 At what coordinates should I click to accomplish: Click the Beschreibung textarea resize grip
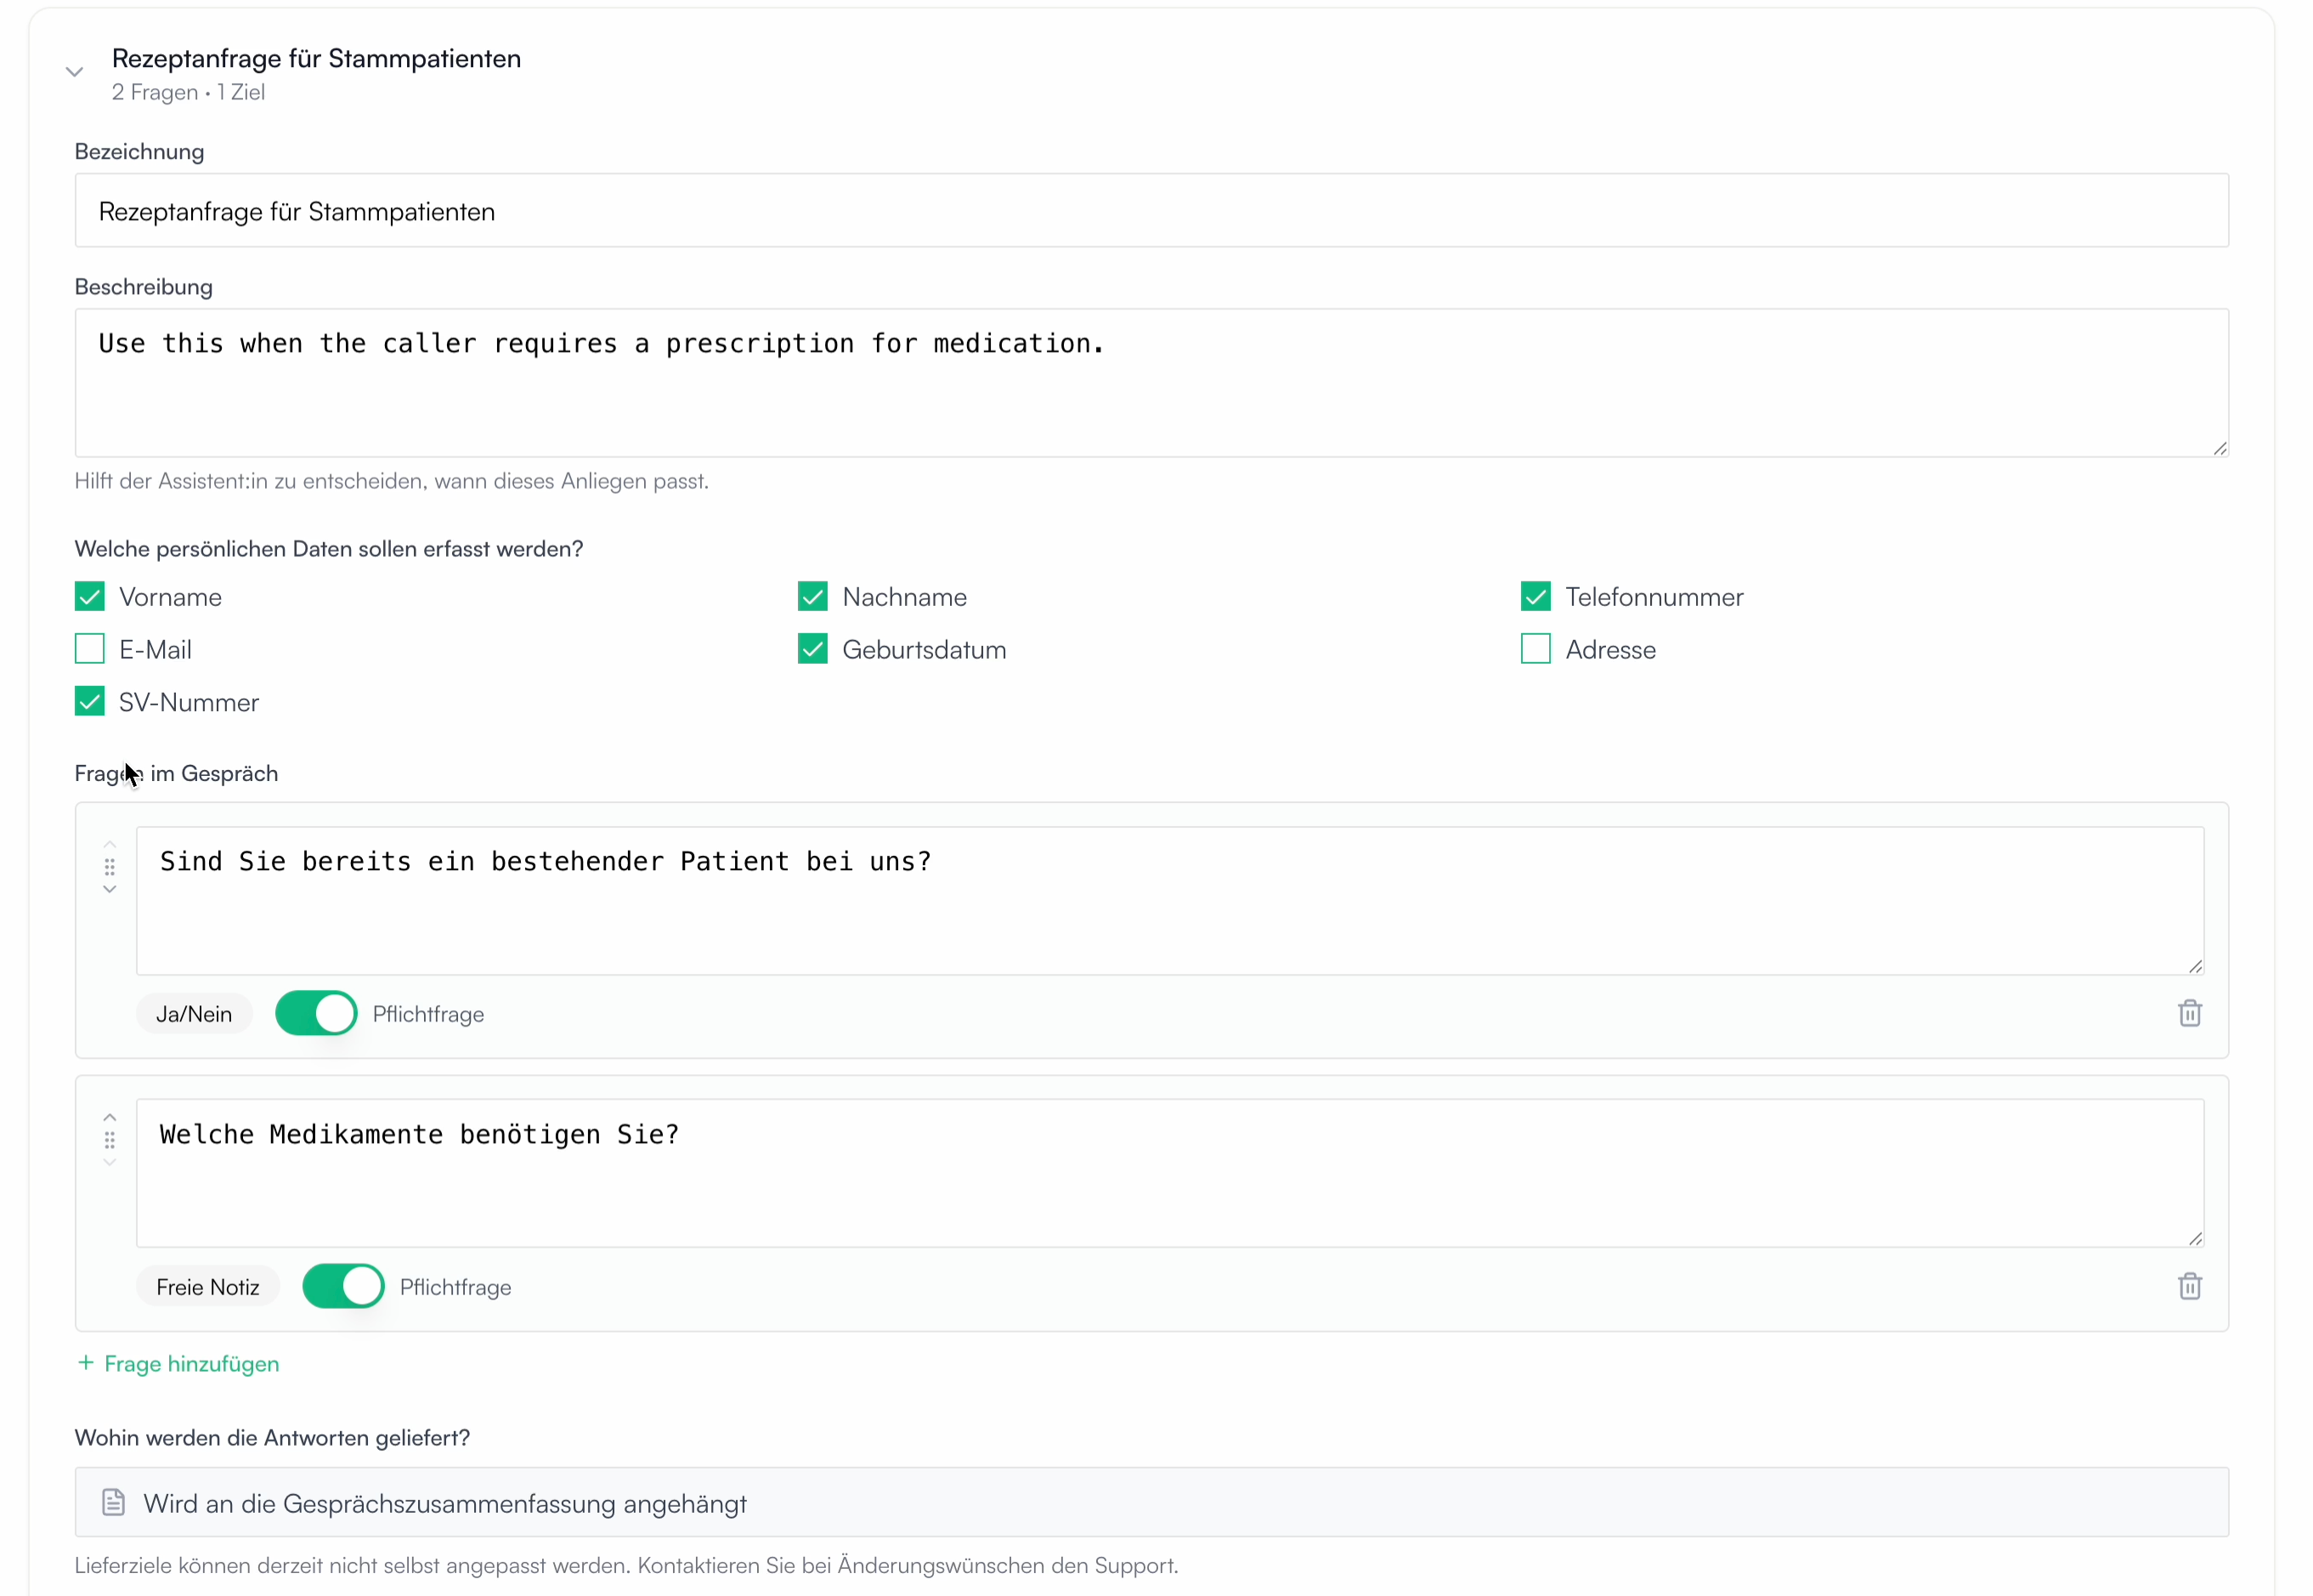[2219, 448]
